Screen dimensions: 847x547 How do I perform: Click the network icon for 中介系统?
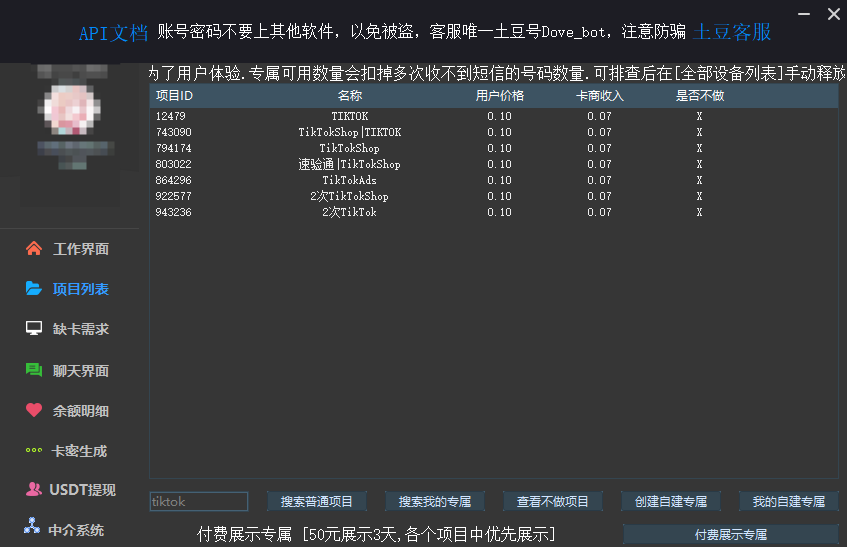pos(32,525)
